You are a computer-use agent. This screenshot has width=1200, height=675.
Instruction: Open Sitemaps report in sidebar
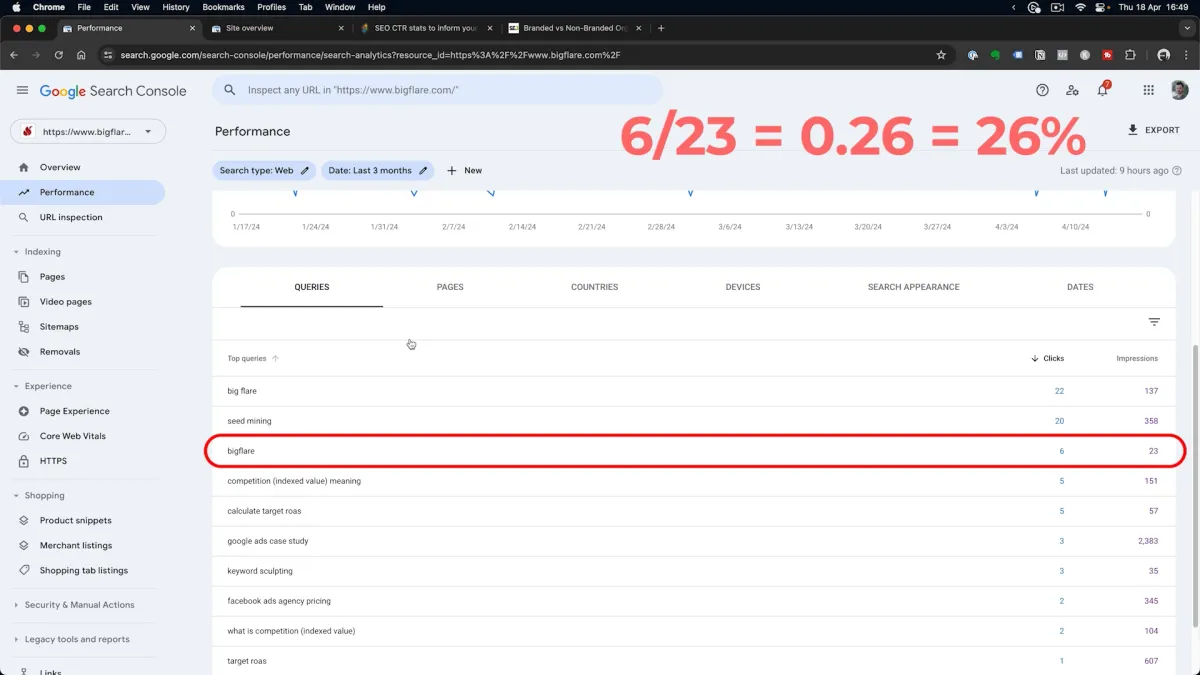pyautogui.click(x=83, y=327)
